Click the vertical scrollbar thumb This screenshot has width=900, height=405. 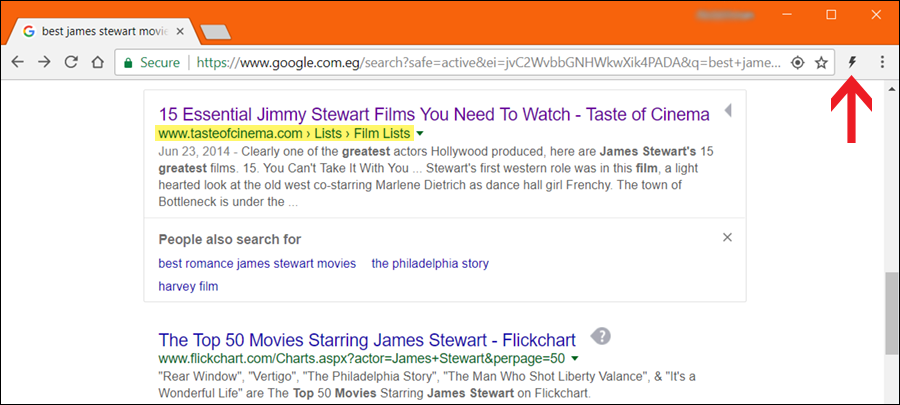click(890, 314)
